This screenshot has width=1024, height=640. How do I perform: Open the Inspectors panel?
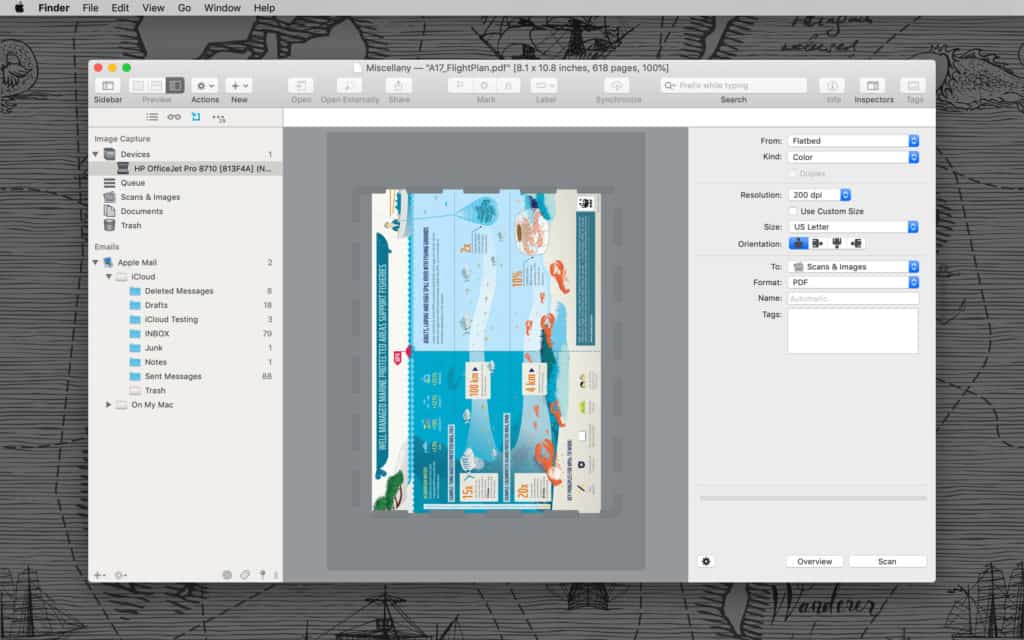coord(872,86)
